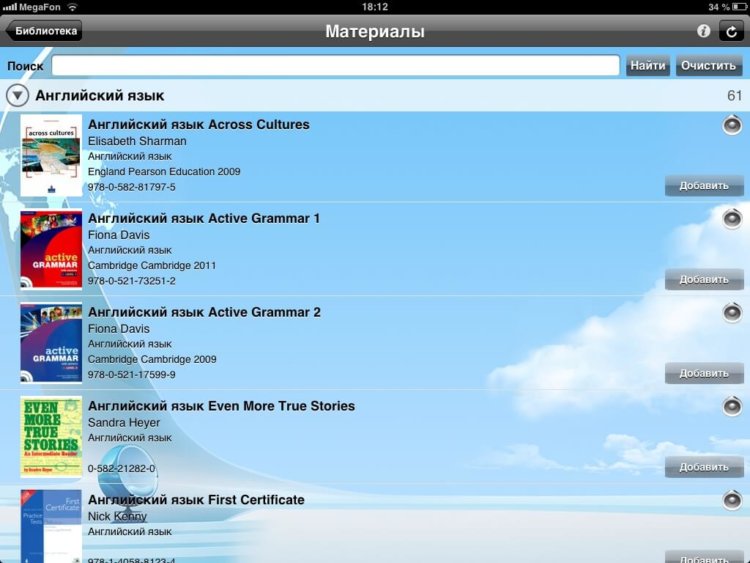Tap the 18:12 clock in status bar
Image resolution: width=750 pixels, height=563 pixels.
(x=375, y=7)
